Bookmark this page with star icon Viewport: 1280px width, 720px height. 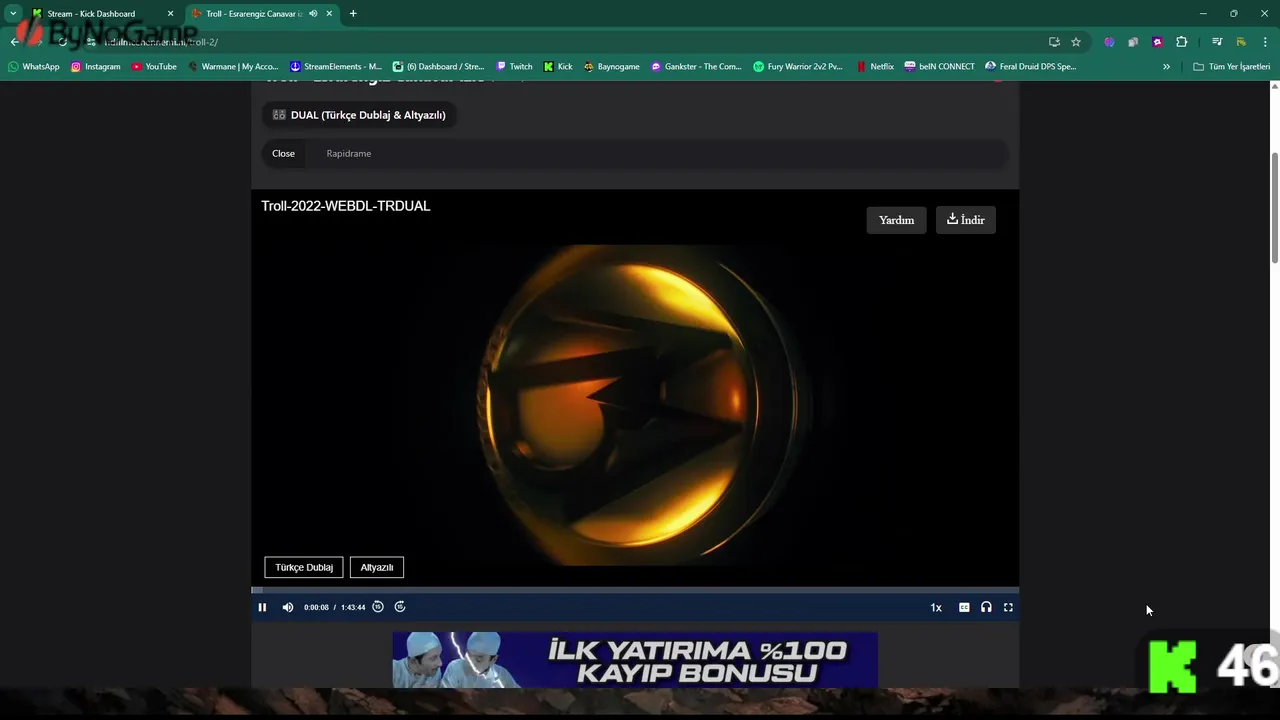coord(1076,42)
